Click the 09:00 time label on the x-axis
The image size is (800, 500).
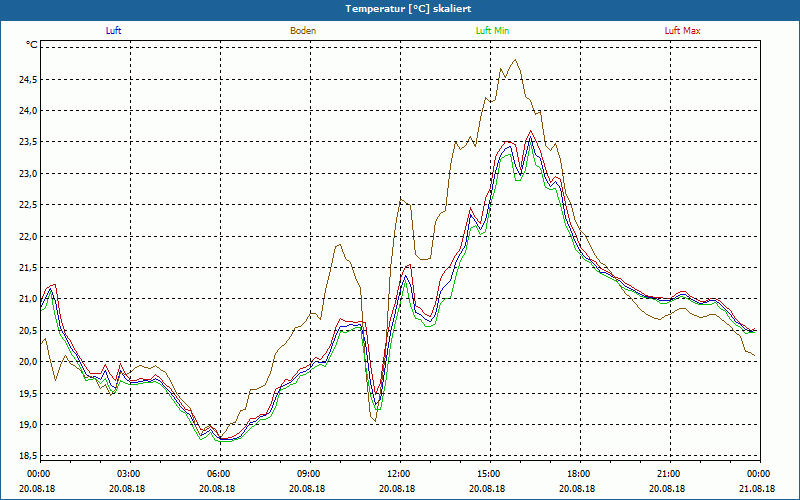click(x=310, y=474)
